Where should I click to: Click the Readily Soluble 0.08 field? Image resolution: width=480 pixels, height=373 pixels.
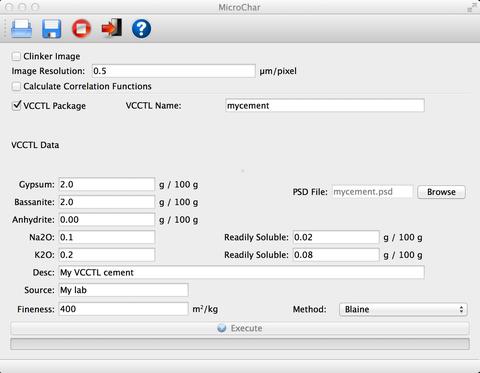[336, 255]
